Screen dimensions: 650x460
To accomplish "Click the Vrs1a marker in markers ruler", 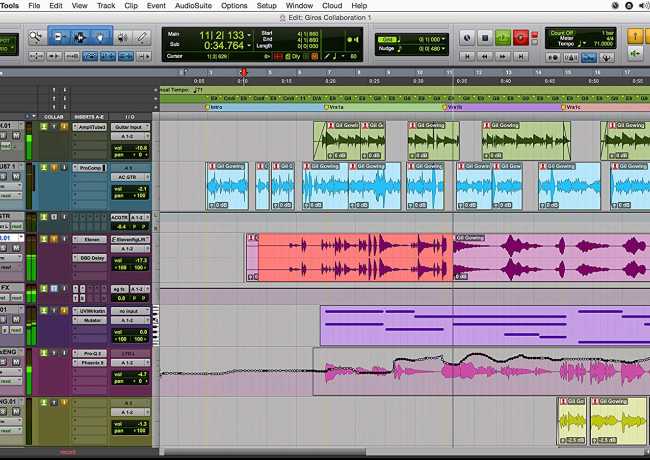I will [336, 107].
